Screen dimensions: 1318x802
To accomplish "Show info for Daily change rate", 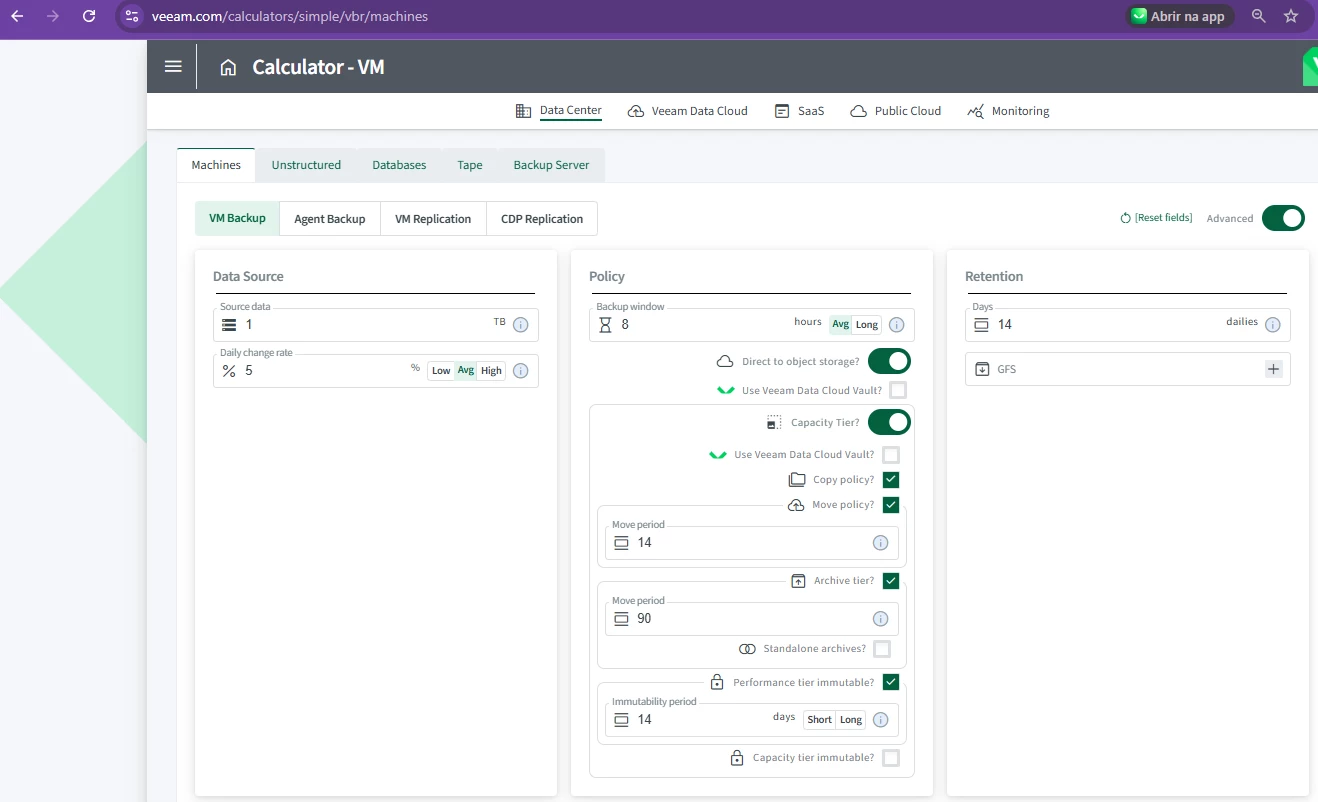I will pyautogui.click(x=520, y=371).
